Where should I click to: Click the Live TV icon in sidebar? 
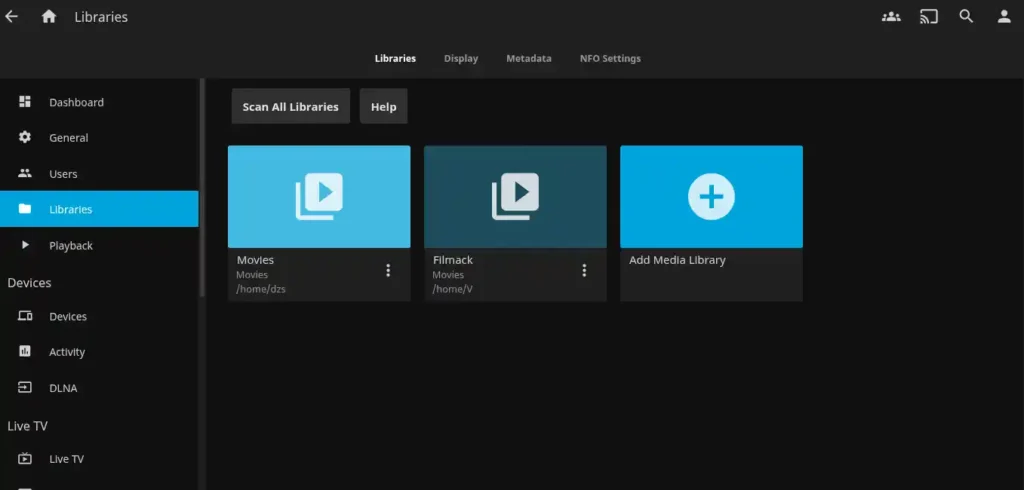25,459
